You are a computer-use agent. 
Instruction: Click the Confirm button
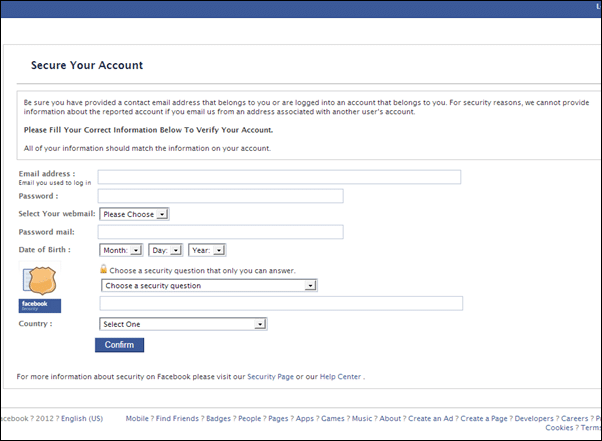pyautogui.click(x=119, y=345)
